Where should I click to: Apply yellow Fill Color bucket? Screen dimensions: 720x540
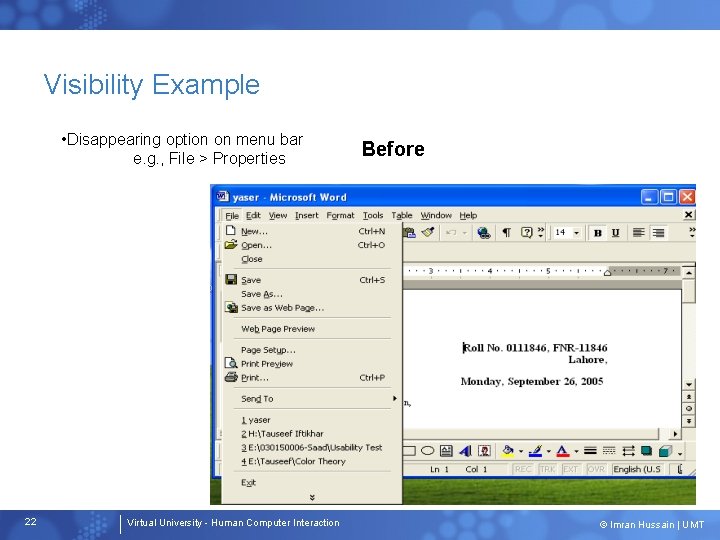tap(508, 451)
